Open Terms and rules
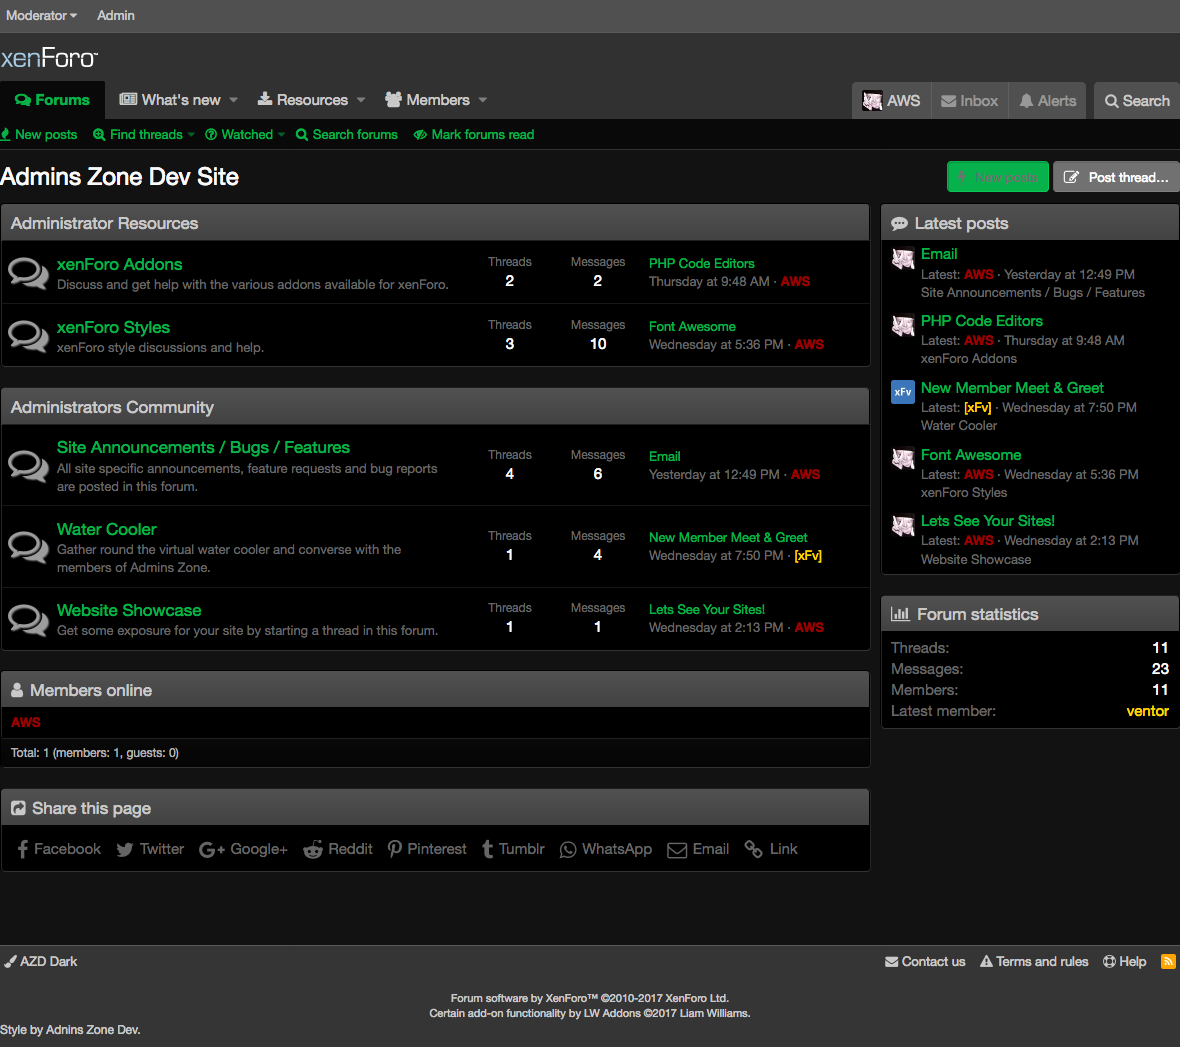The height and width of the screenshot is (1047, 1180). (x=1034, y=962)
